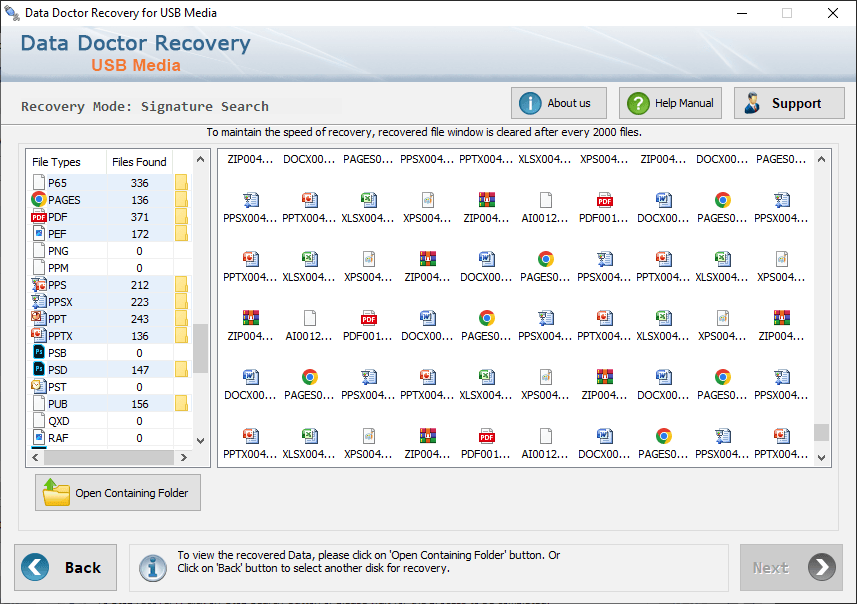Click the yellow folder icon in PPS row

click(x=181, y=284)
